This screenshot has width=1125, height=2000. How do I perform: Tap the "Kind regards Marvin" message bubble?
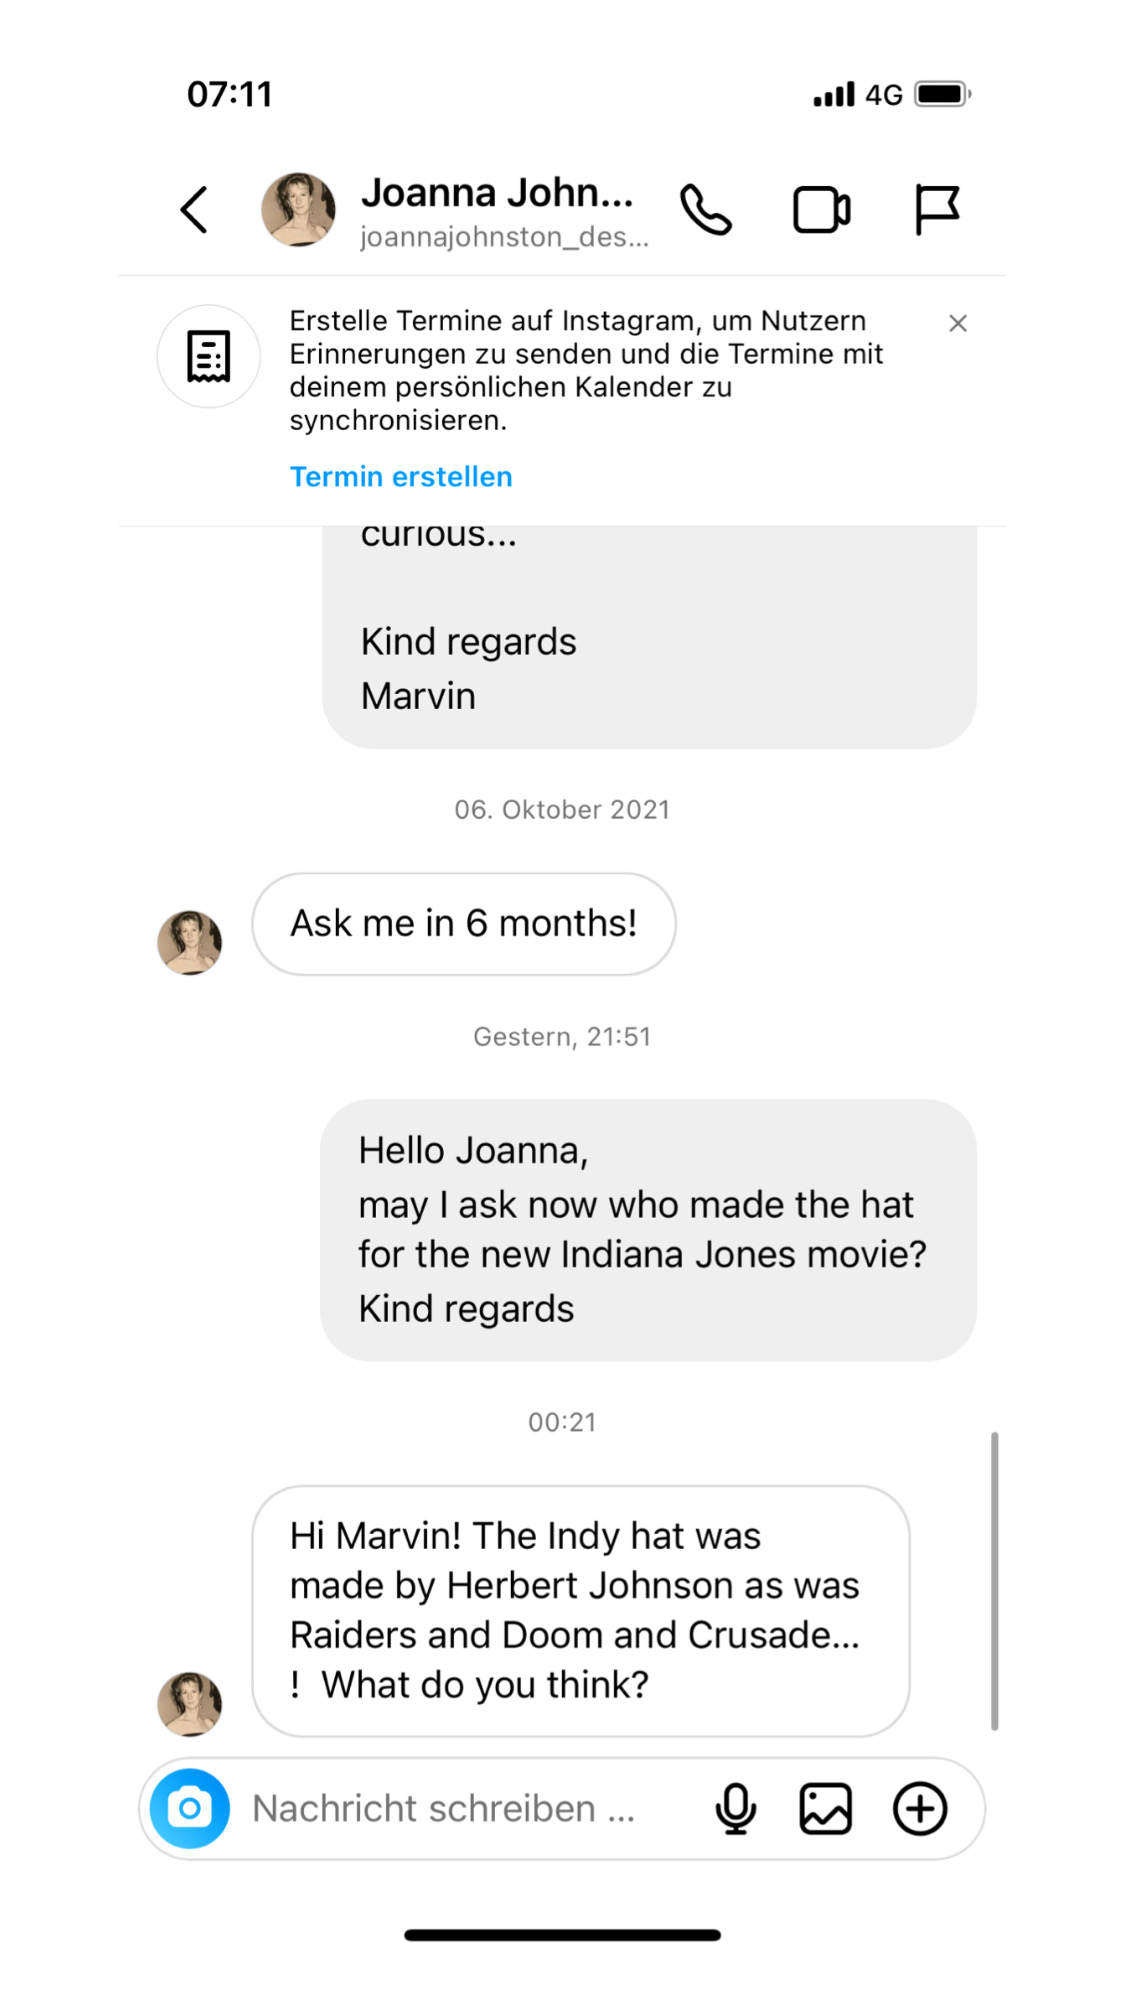(x=648, y=650)
